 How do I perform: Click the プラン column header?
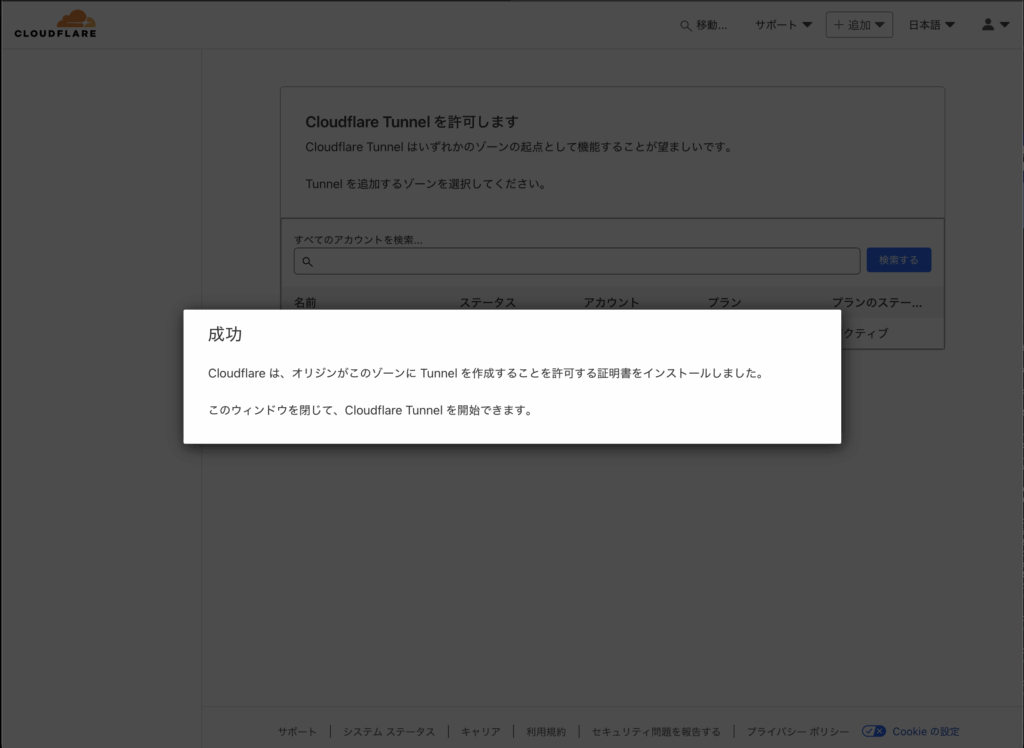coord(725,302)
